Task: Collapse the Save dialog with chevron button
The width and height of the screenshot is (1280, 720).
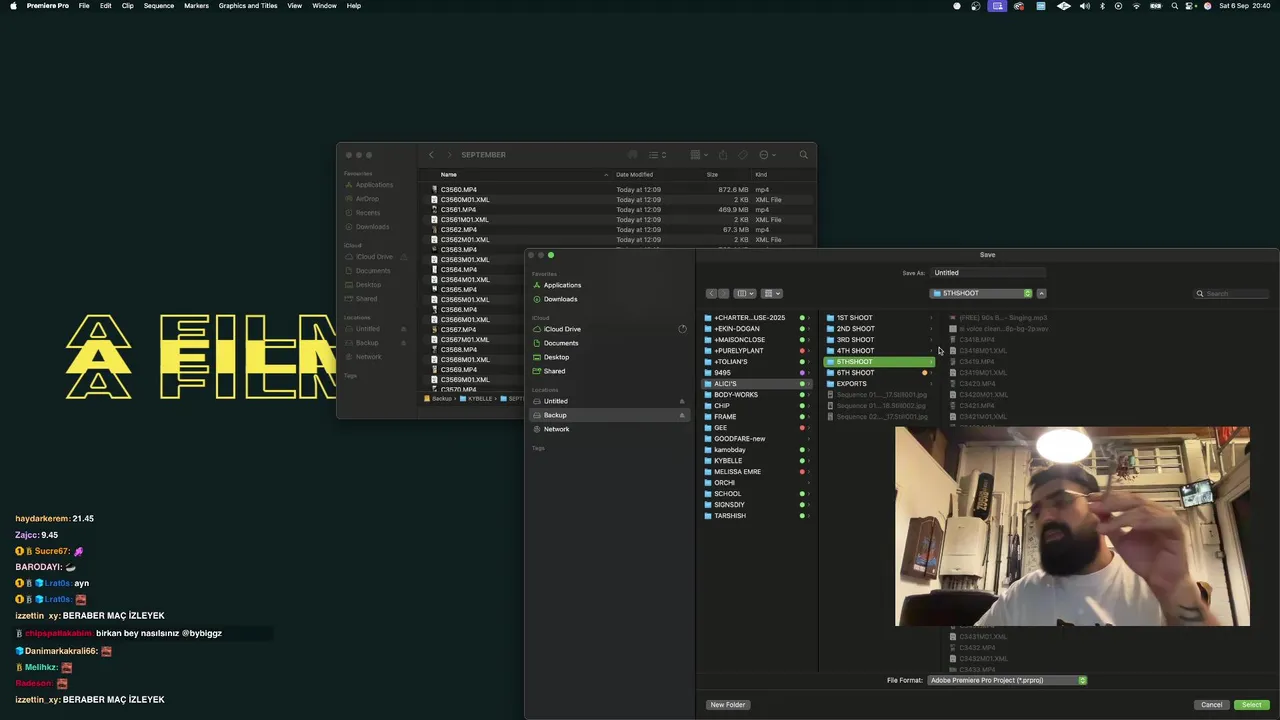Action: pos(1041,293)
